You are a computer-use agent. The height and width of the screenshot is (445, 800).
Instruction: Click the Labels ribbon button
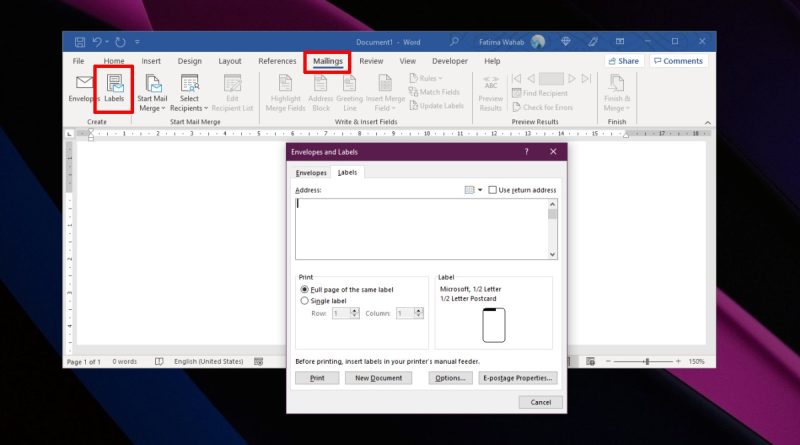(114, 88)
